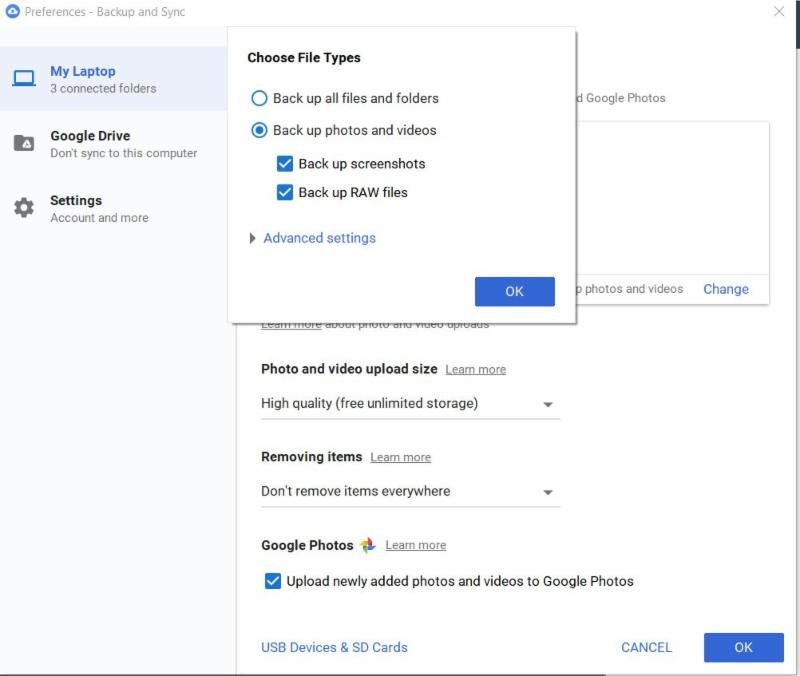
Task: Click the Change link for file types
Action: 725,289
